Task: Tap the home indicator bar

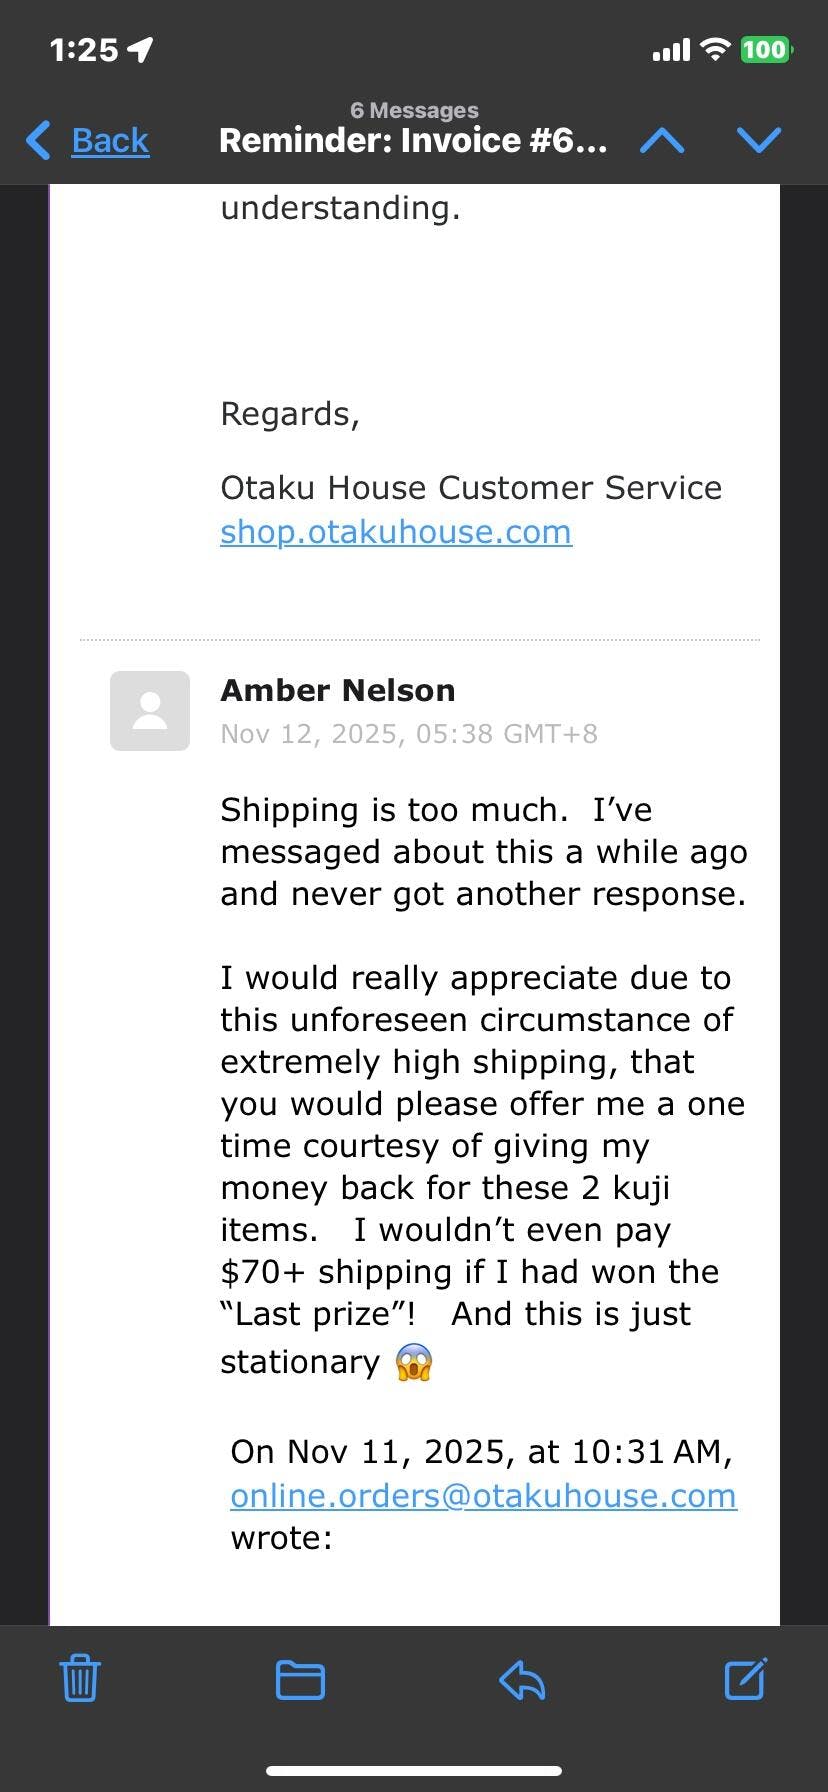Action: (414, 1770)
